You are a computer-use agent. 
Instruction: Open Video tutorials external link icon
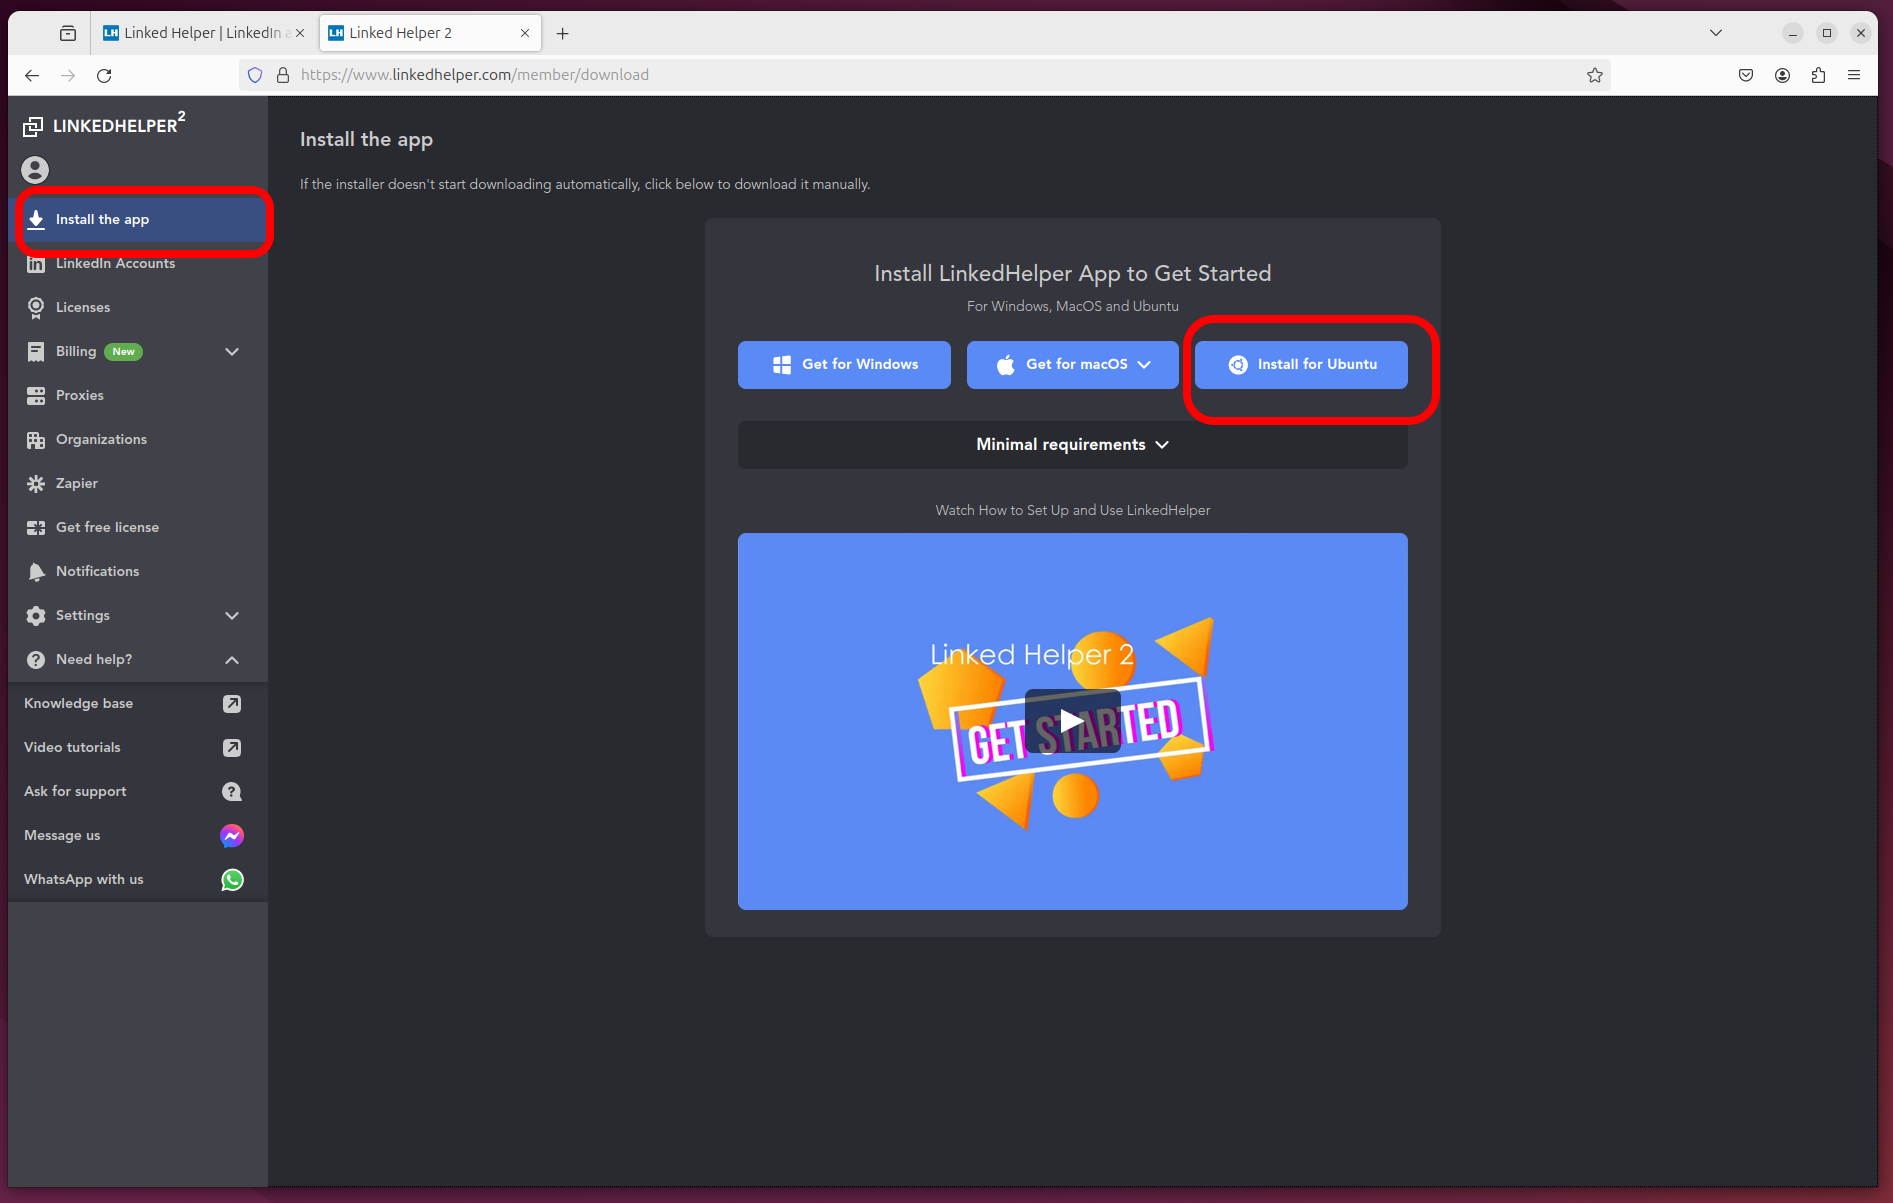pos(232,748)
